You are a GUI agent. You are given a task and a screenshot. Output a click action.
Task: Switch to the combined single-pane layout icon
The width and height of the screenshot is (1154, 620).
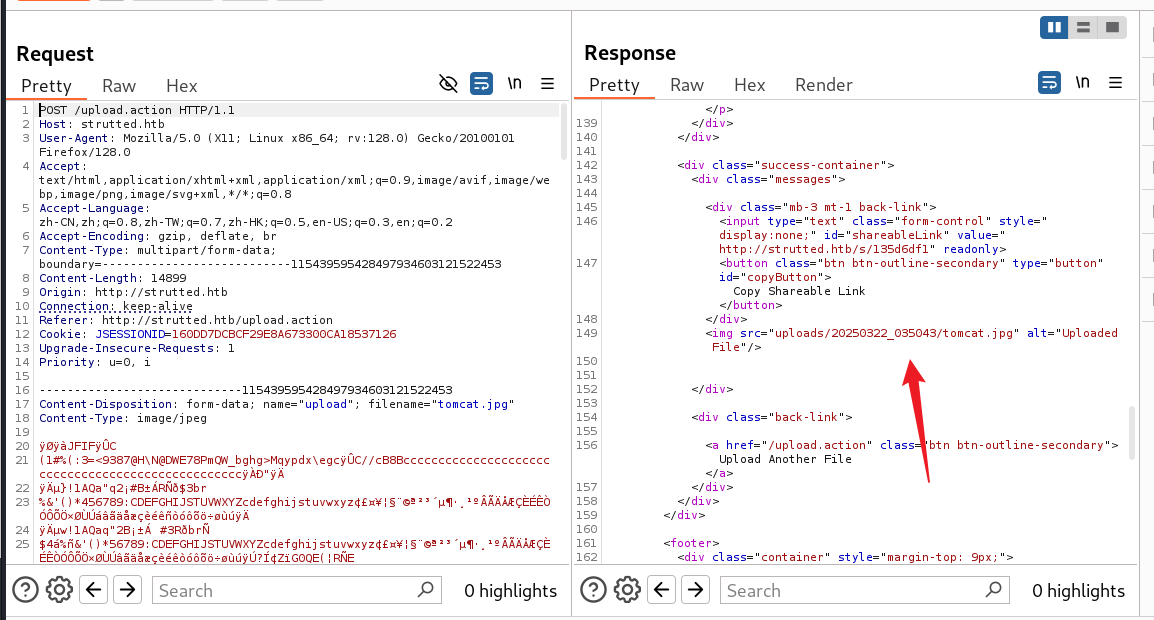[1110, 28]
